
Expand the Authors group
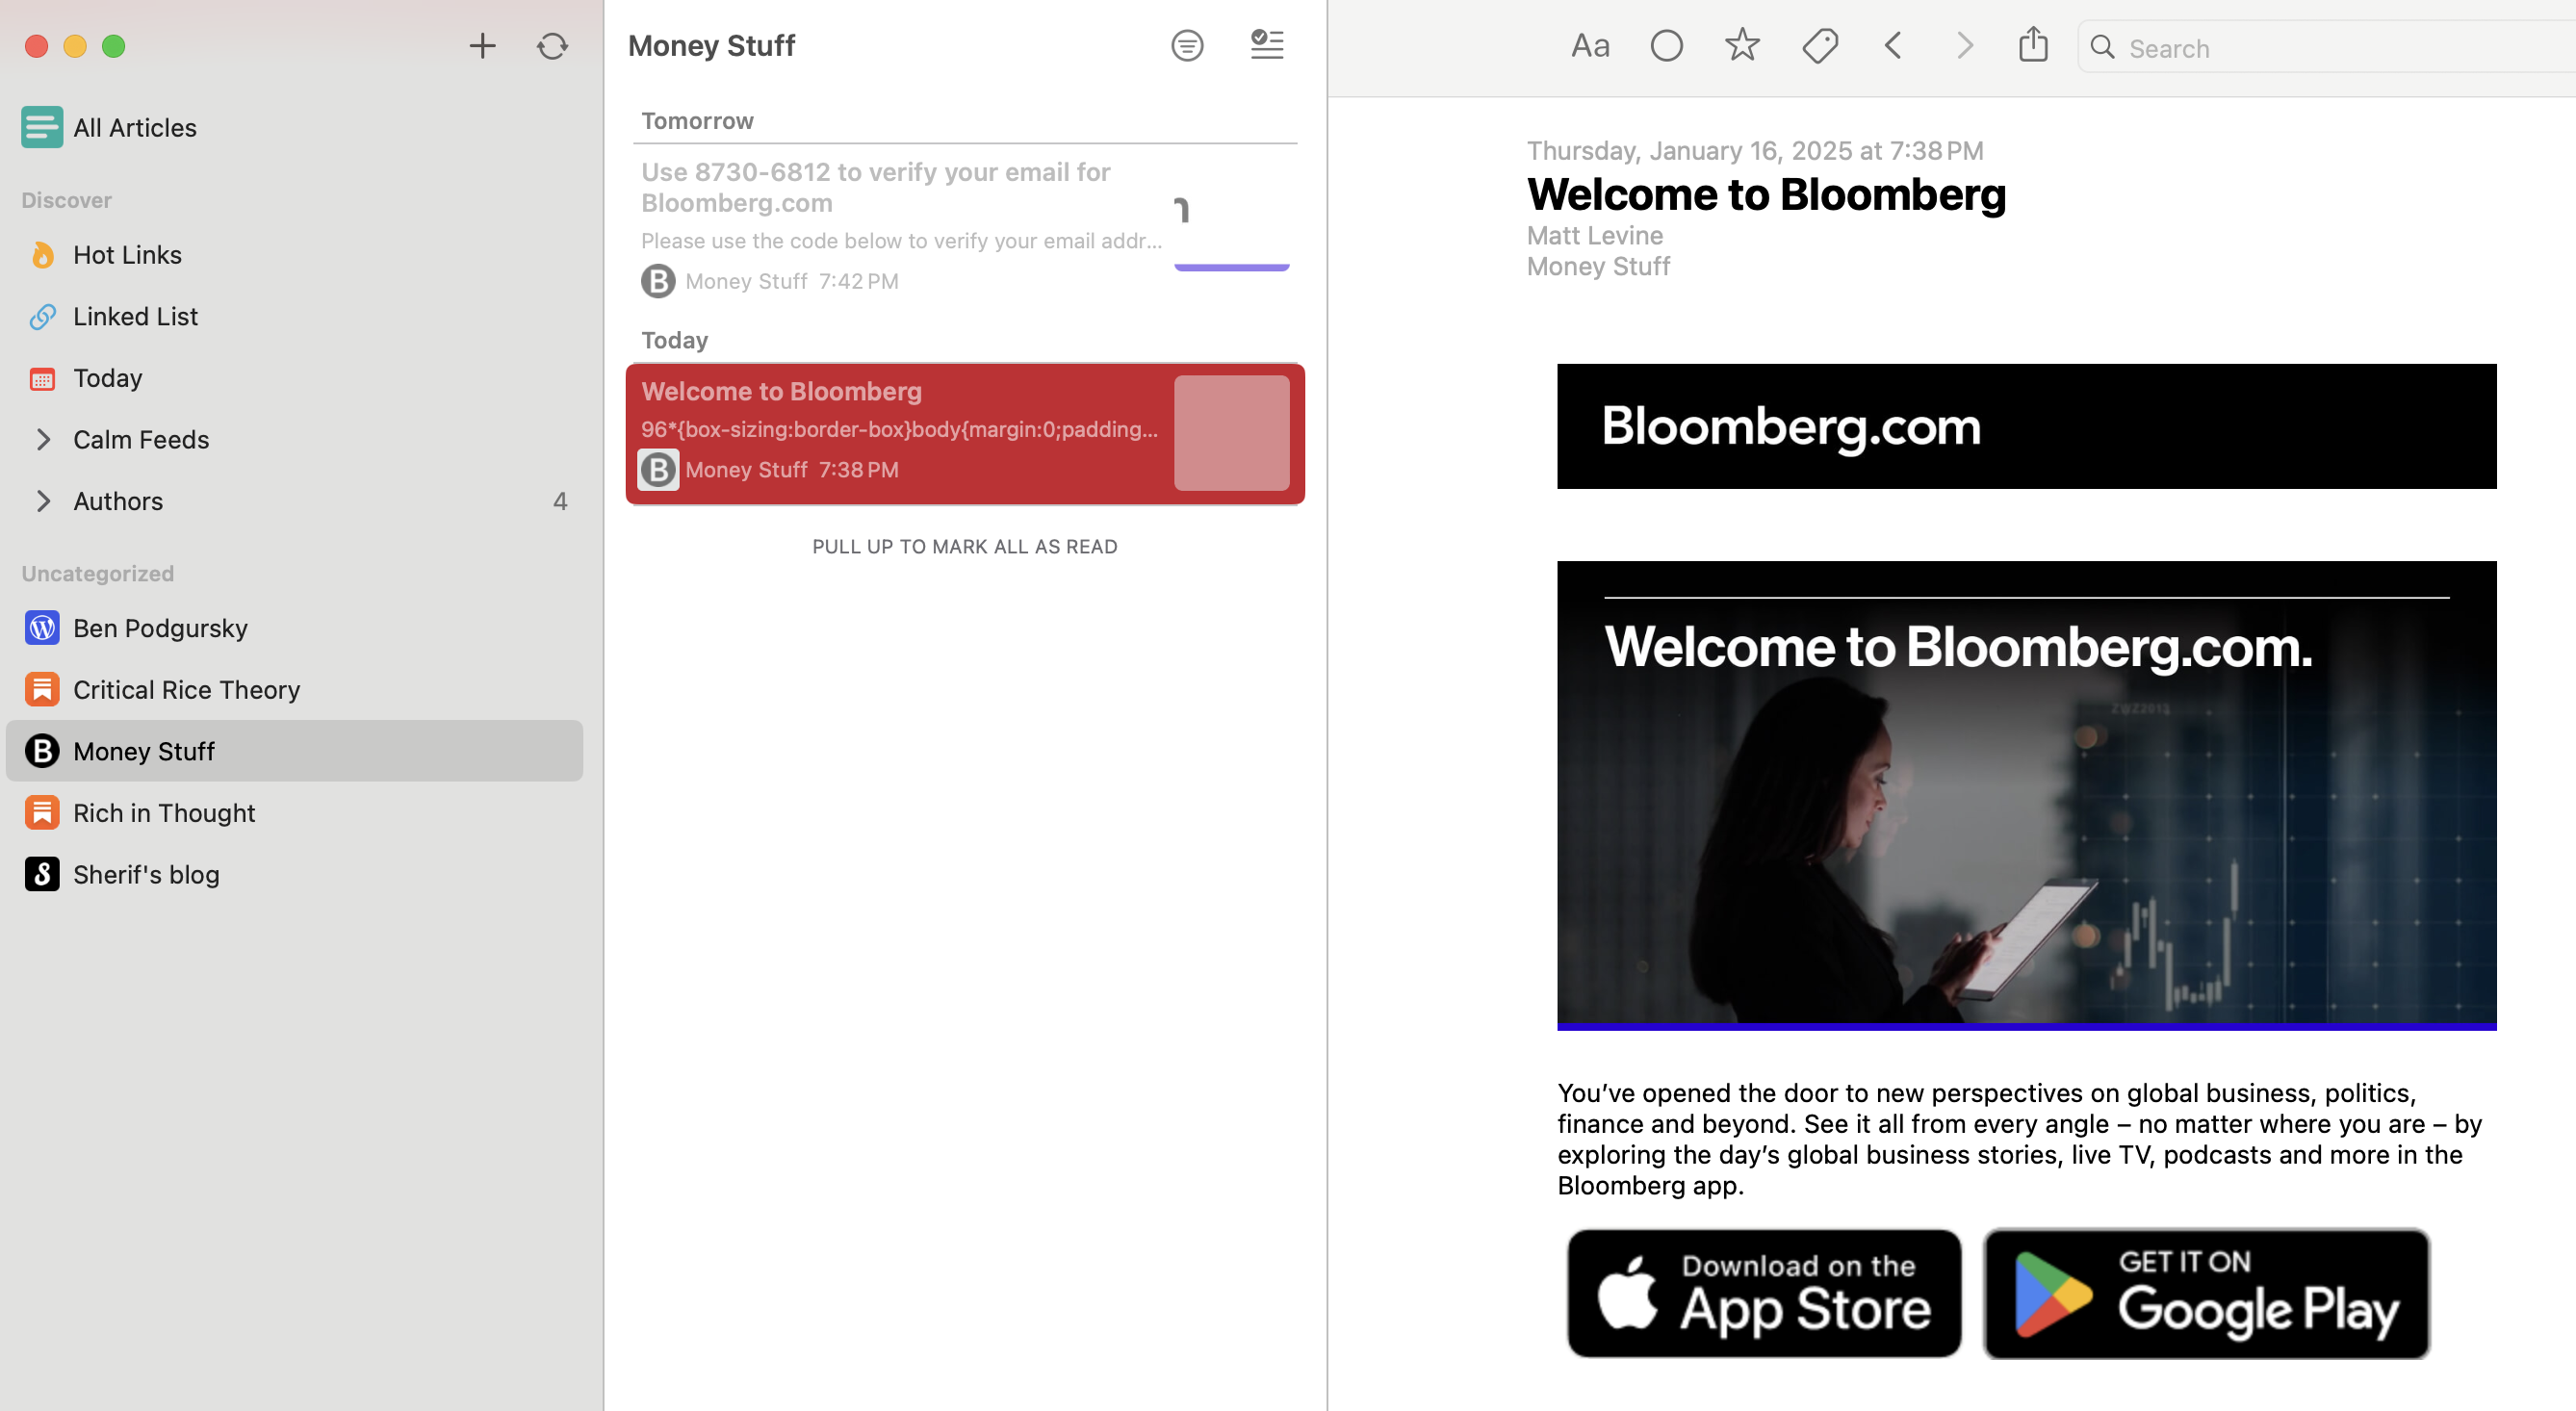43,501
